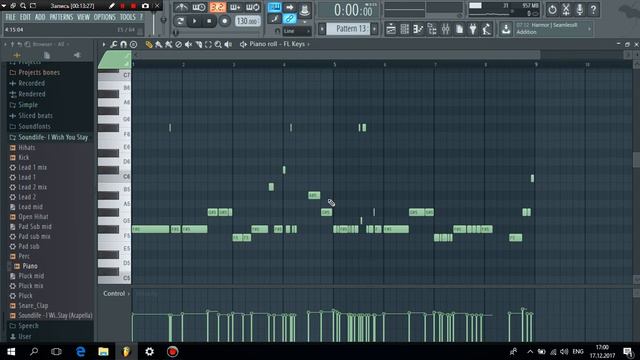Stop playback with the stop button

(x=209, y=21)
